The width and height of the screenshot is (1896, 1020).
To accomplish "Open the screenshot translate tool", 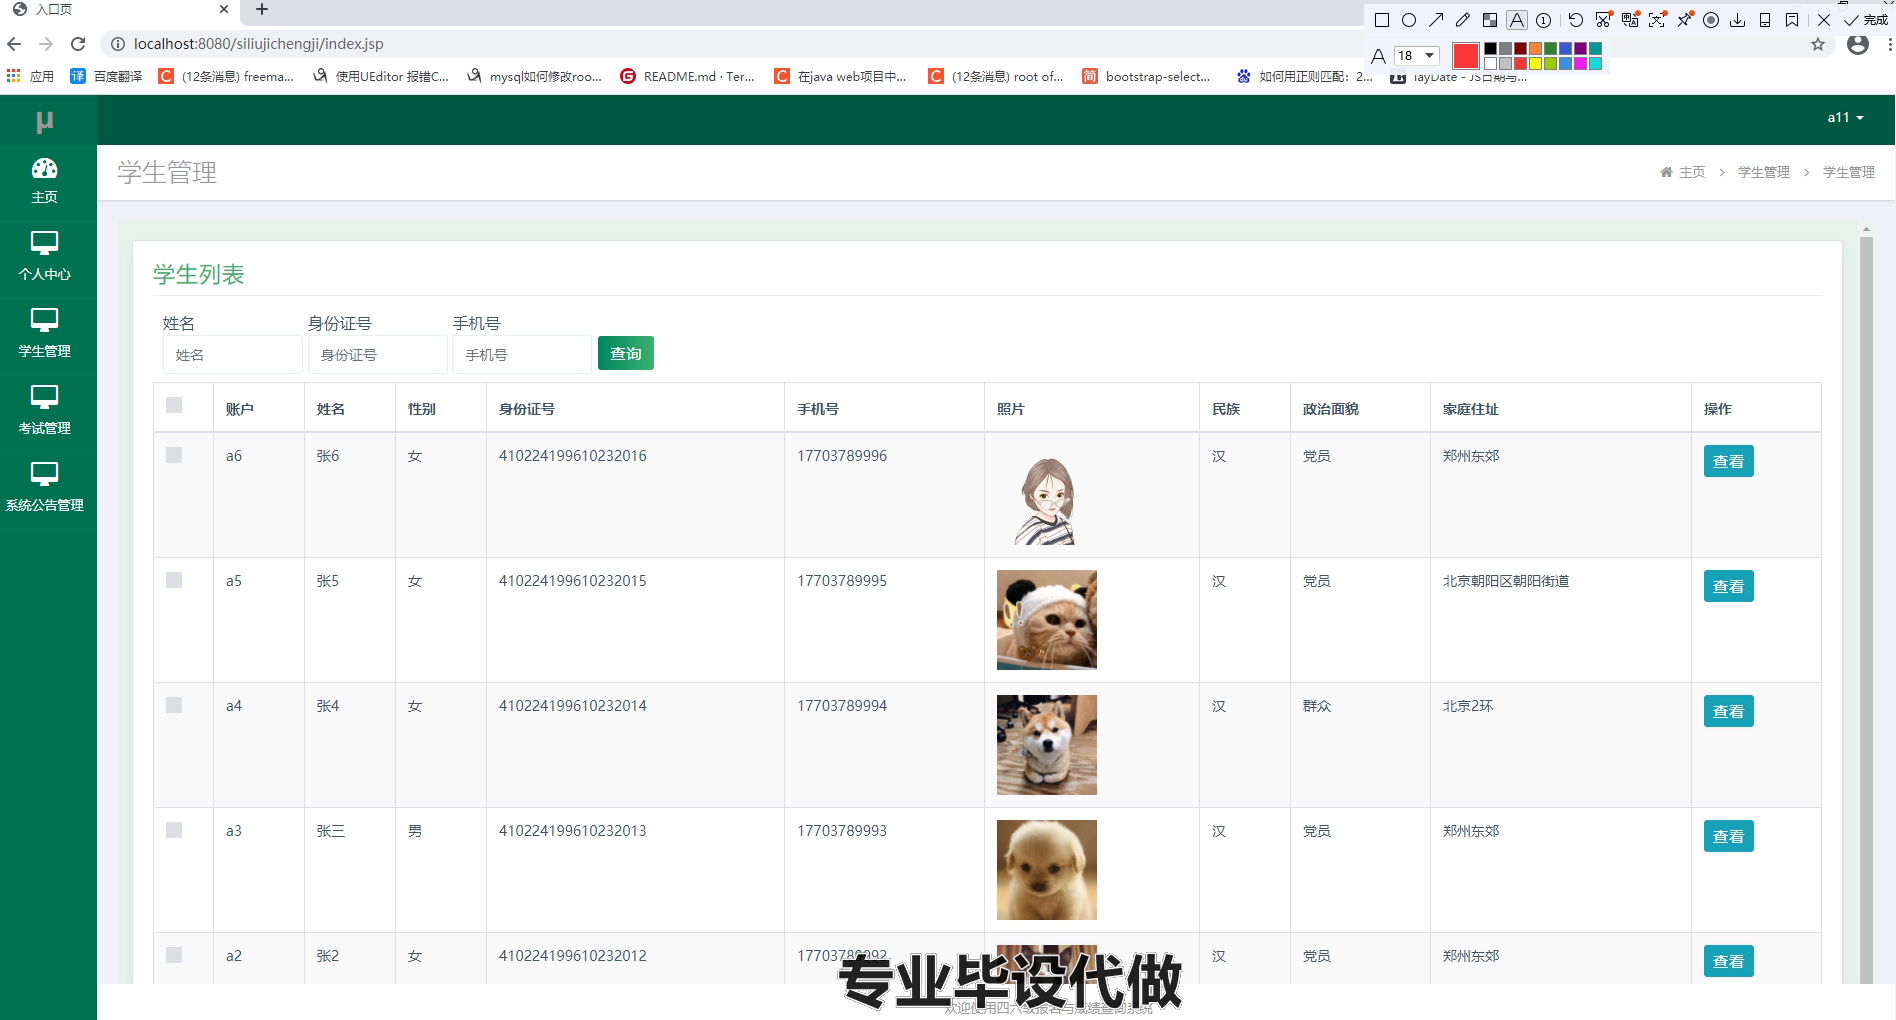I will coord(1630,20).
